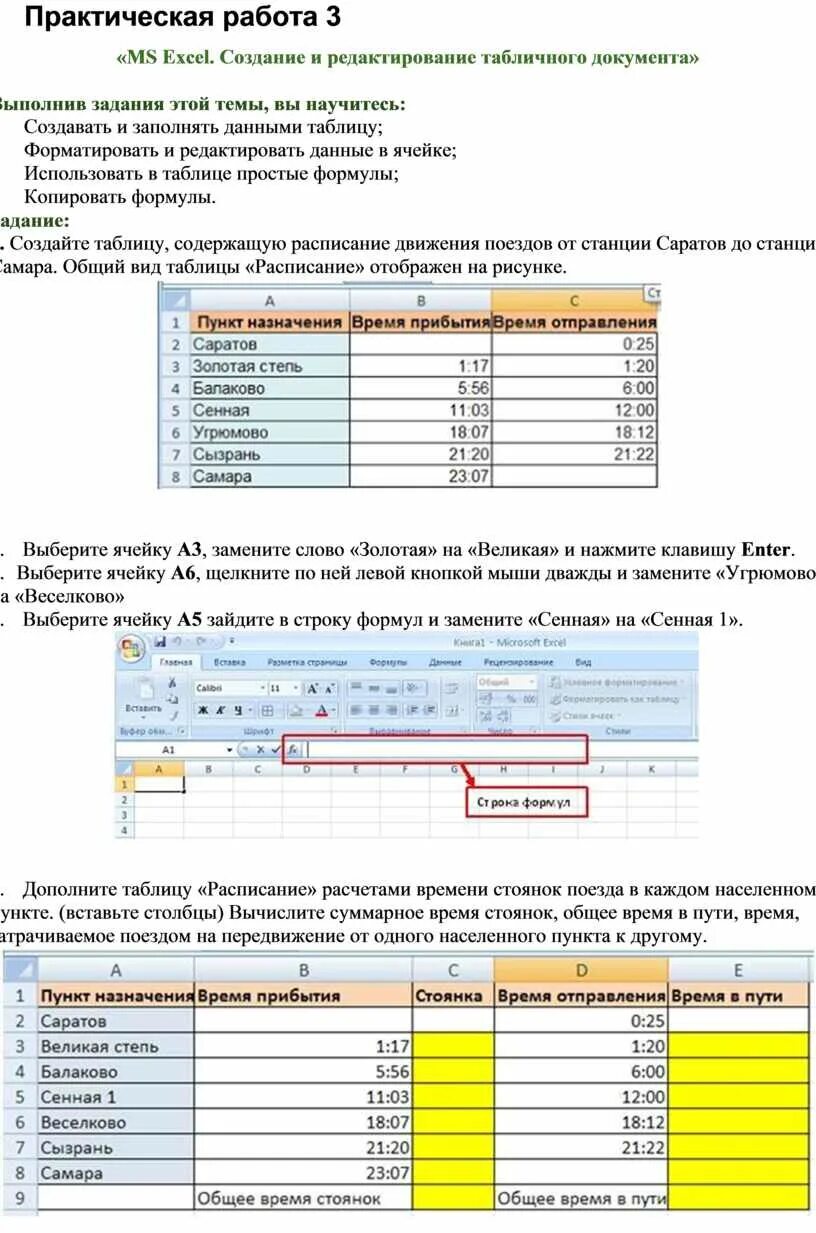Open Стили ячеек dropdown

[x=586, y=716]
